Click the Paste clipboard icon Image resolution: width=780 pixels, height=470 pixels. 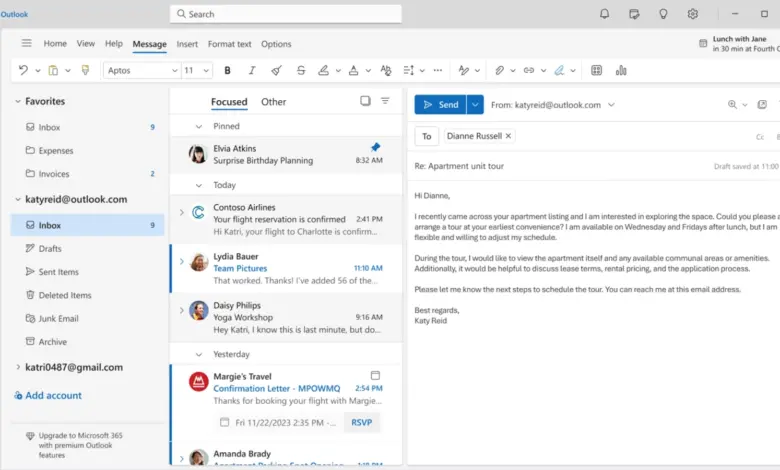[53, 70]
